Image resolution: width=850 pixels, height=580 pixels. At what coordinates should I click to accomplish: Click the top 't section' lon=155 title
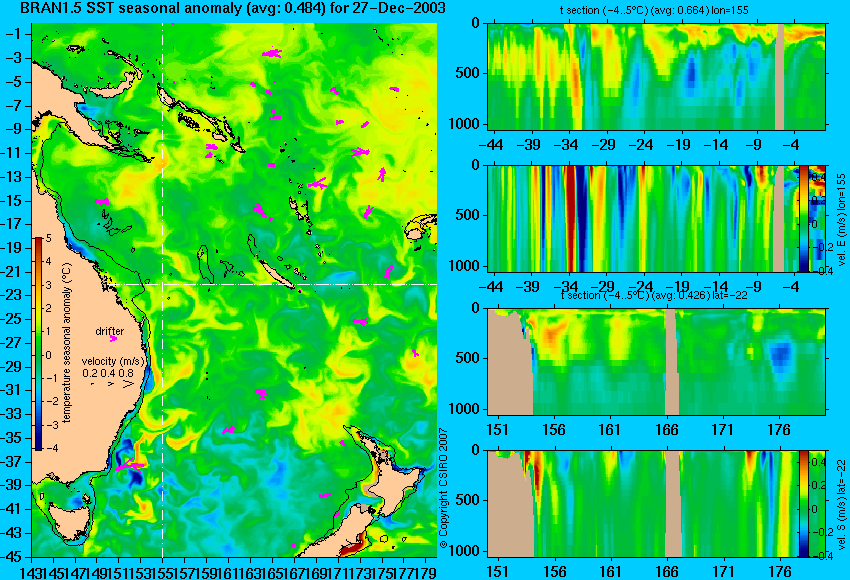point(654,10)
